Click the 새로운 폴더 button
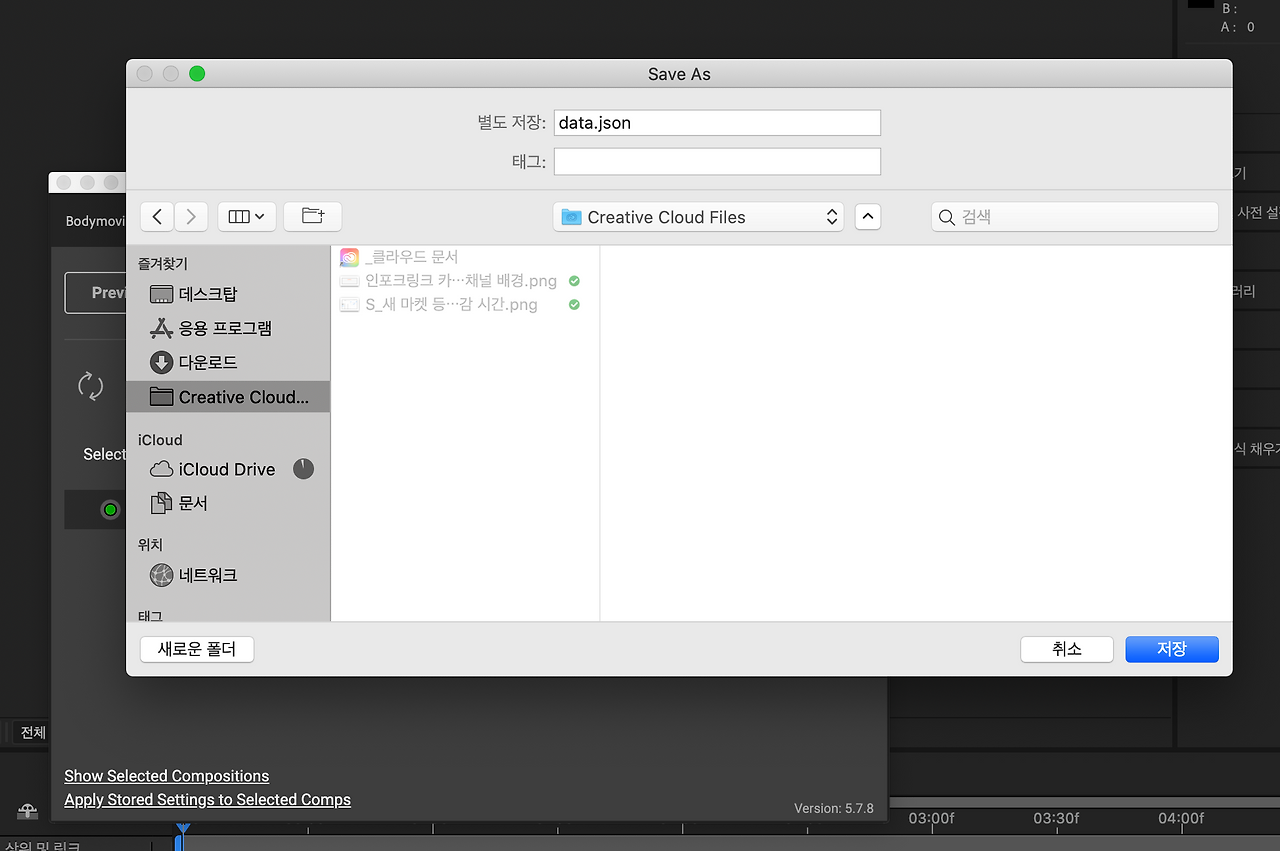This screenshot has height=851, width=1280. click(x=197, y=649)
